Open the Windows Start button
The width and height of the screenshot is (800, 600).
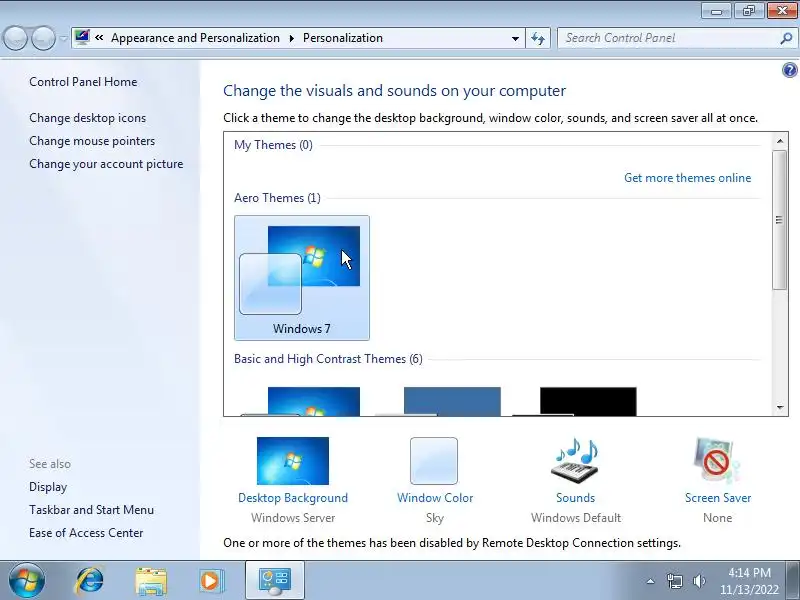[x=27, y=580]
